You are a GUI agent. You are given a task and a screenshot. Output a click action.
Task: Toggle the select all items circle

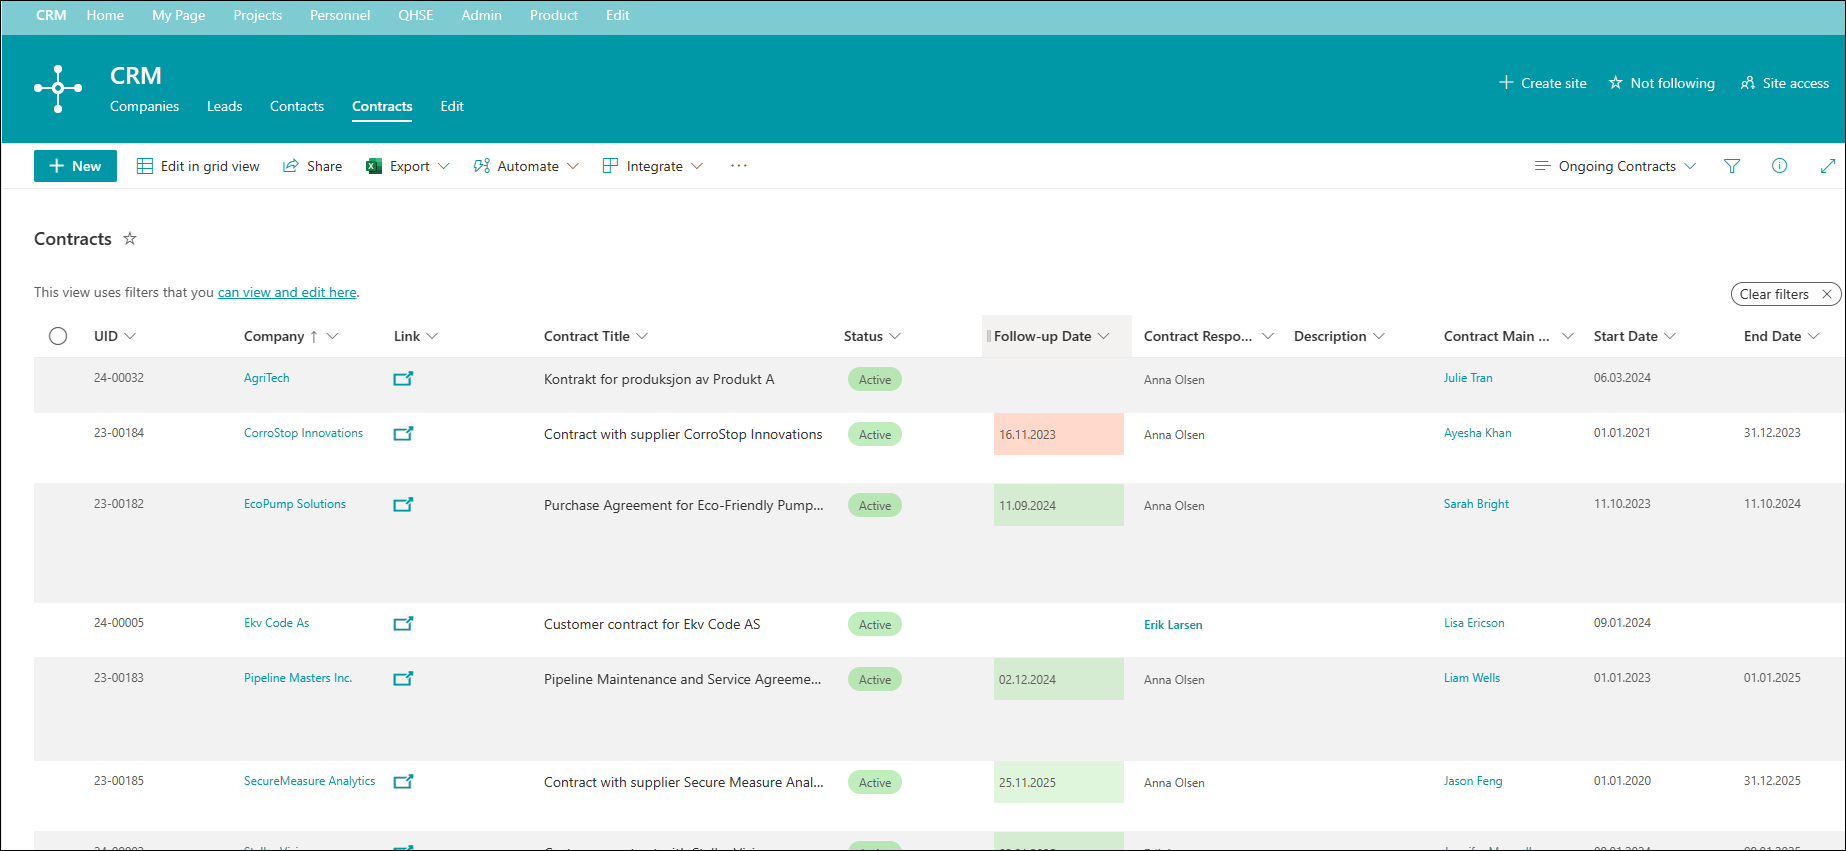click(x=58, y=336)
